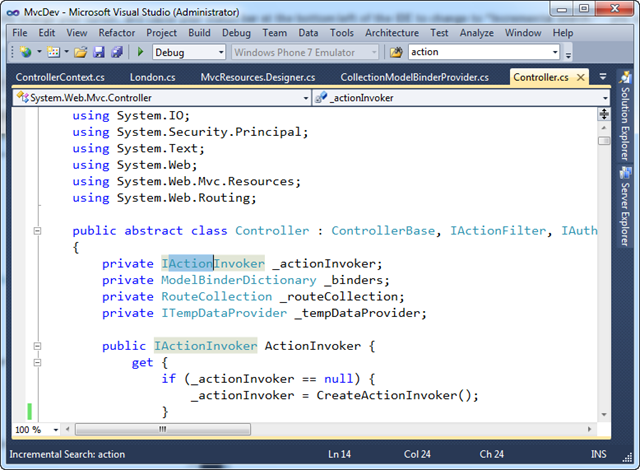Open the Edit menu
The image size is (640, 470).
[47, 33]
